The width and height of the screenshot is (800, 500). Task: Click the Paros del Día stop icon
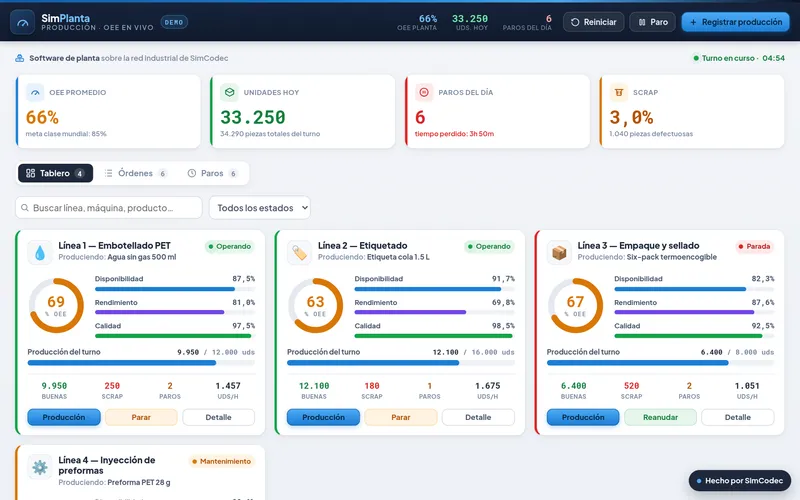pyautogui.click(x=424, y=92)
